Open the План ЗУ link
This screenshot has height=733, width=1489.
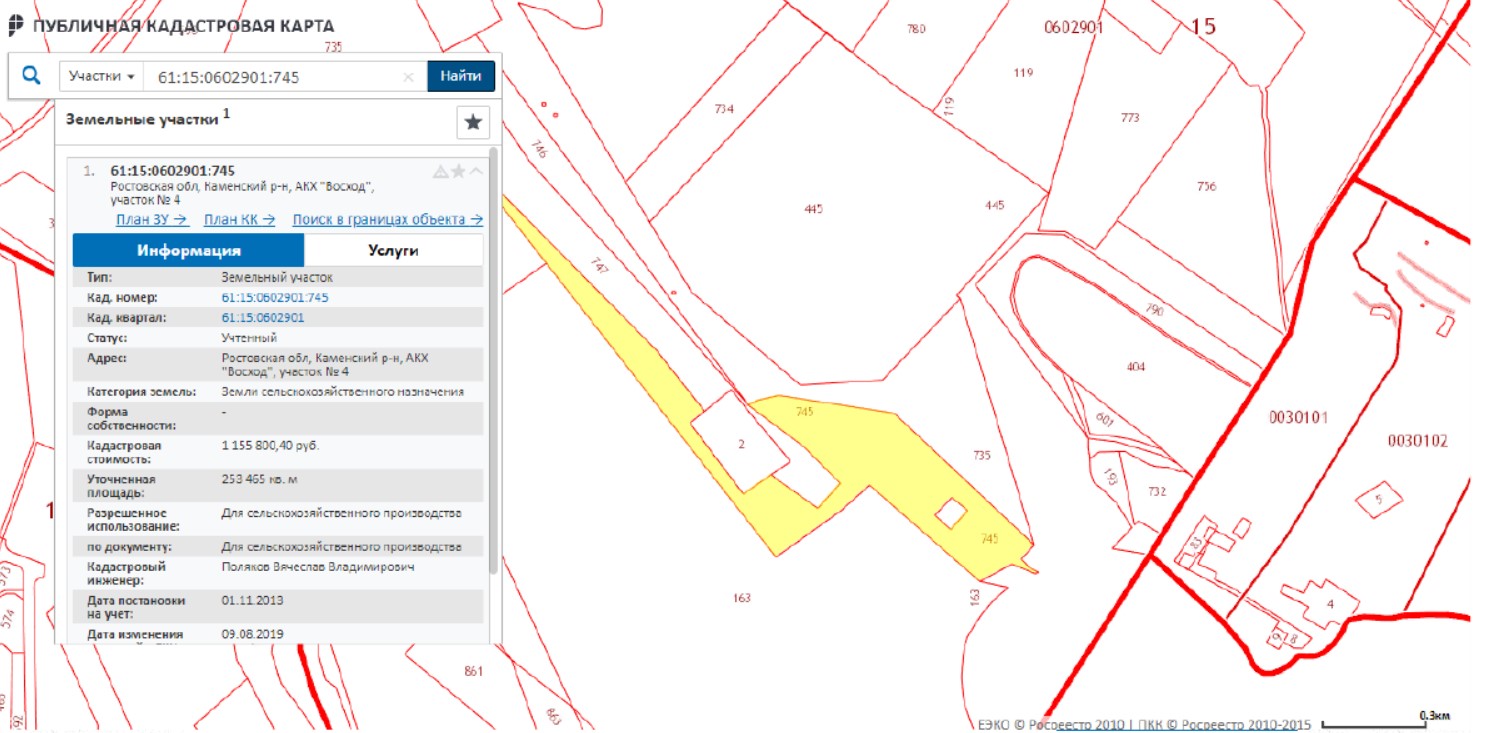click(152, 220)
